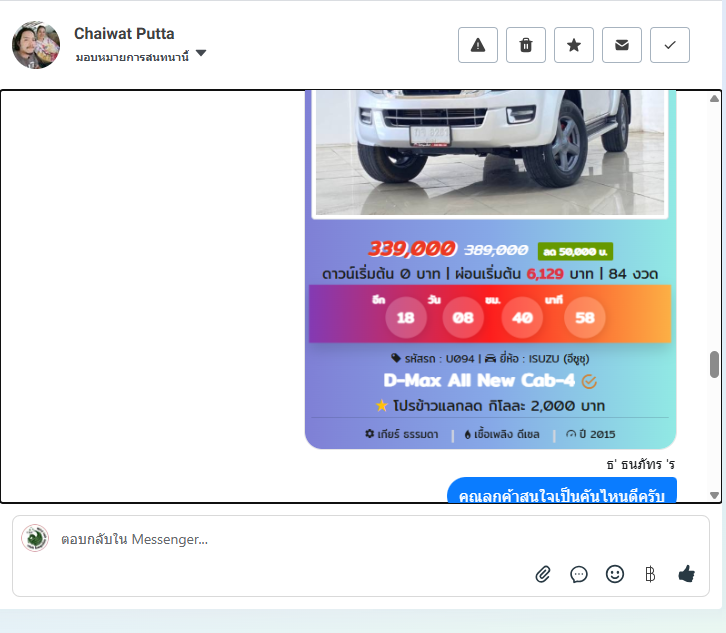Click the green ลด 50,000 discount badge
This screenshot has height=633, width=726.
576,251
